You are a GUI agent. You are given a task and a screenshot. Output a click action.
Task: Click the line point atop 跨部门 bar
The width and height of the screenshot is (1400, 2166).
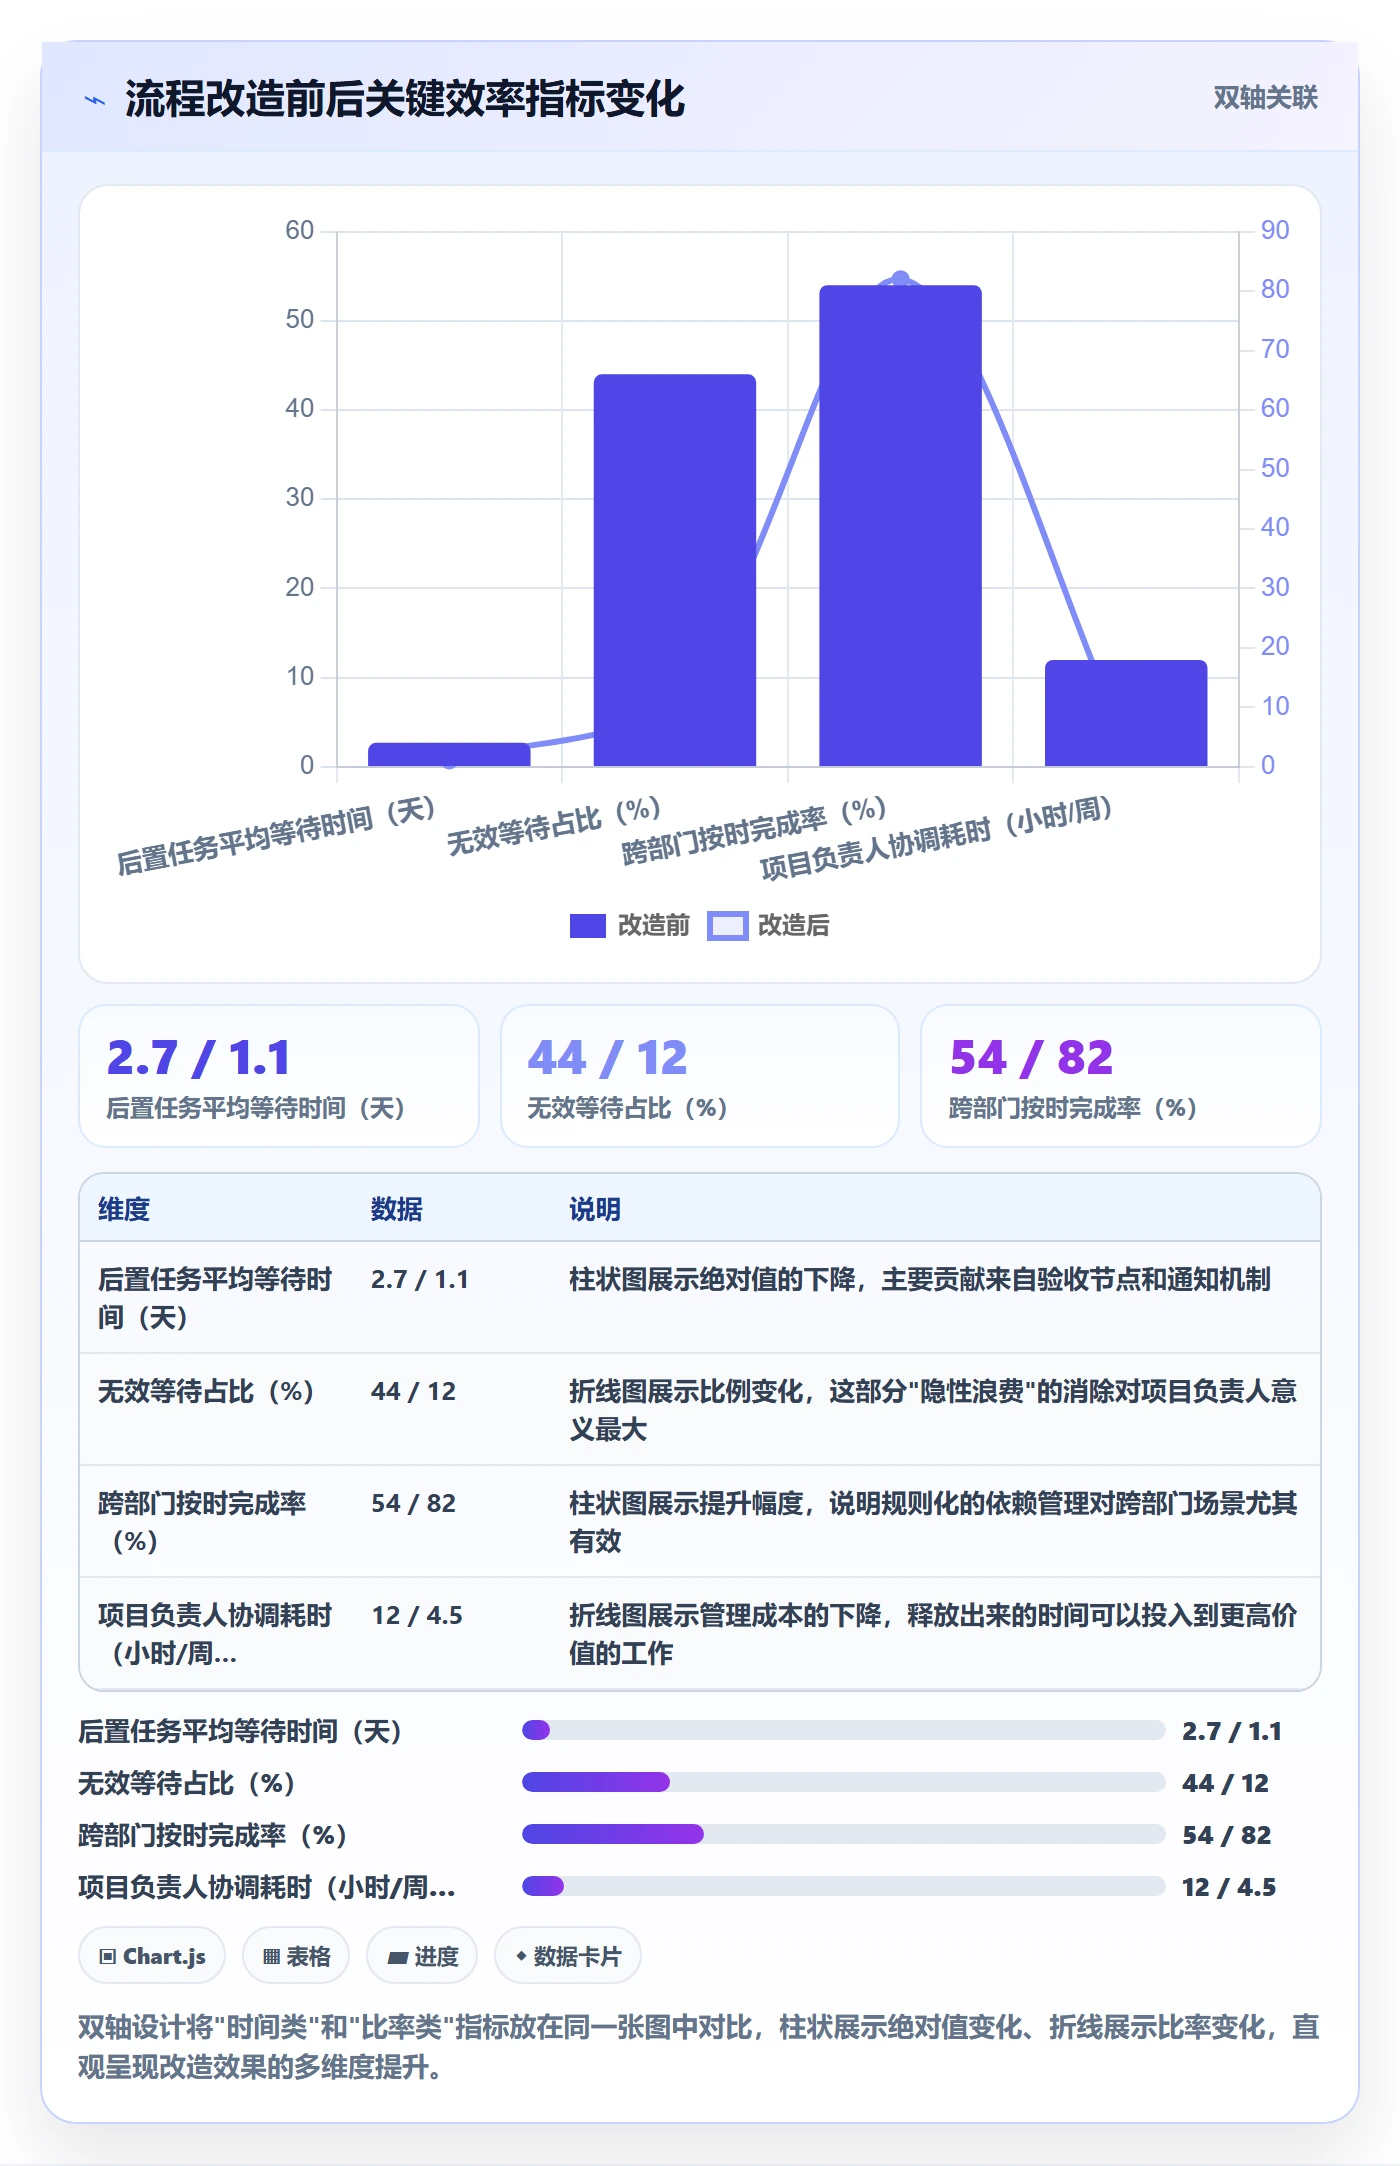tap(900, 278)
